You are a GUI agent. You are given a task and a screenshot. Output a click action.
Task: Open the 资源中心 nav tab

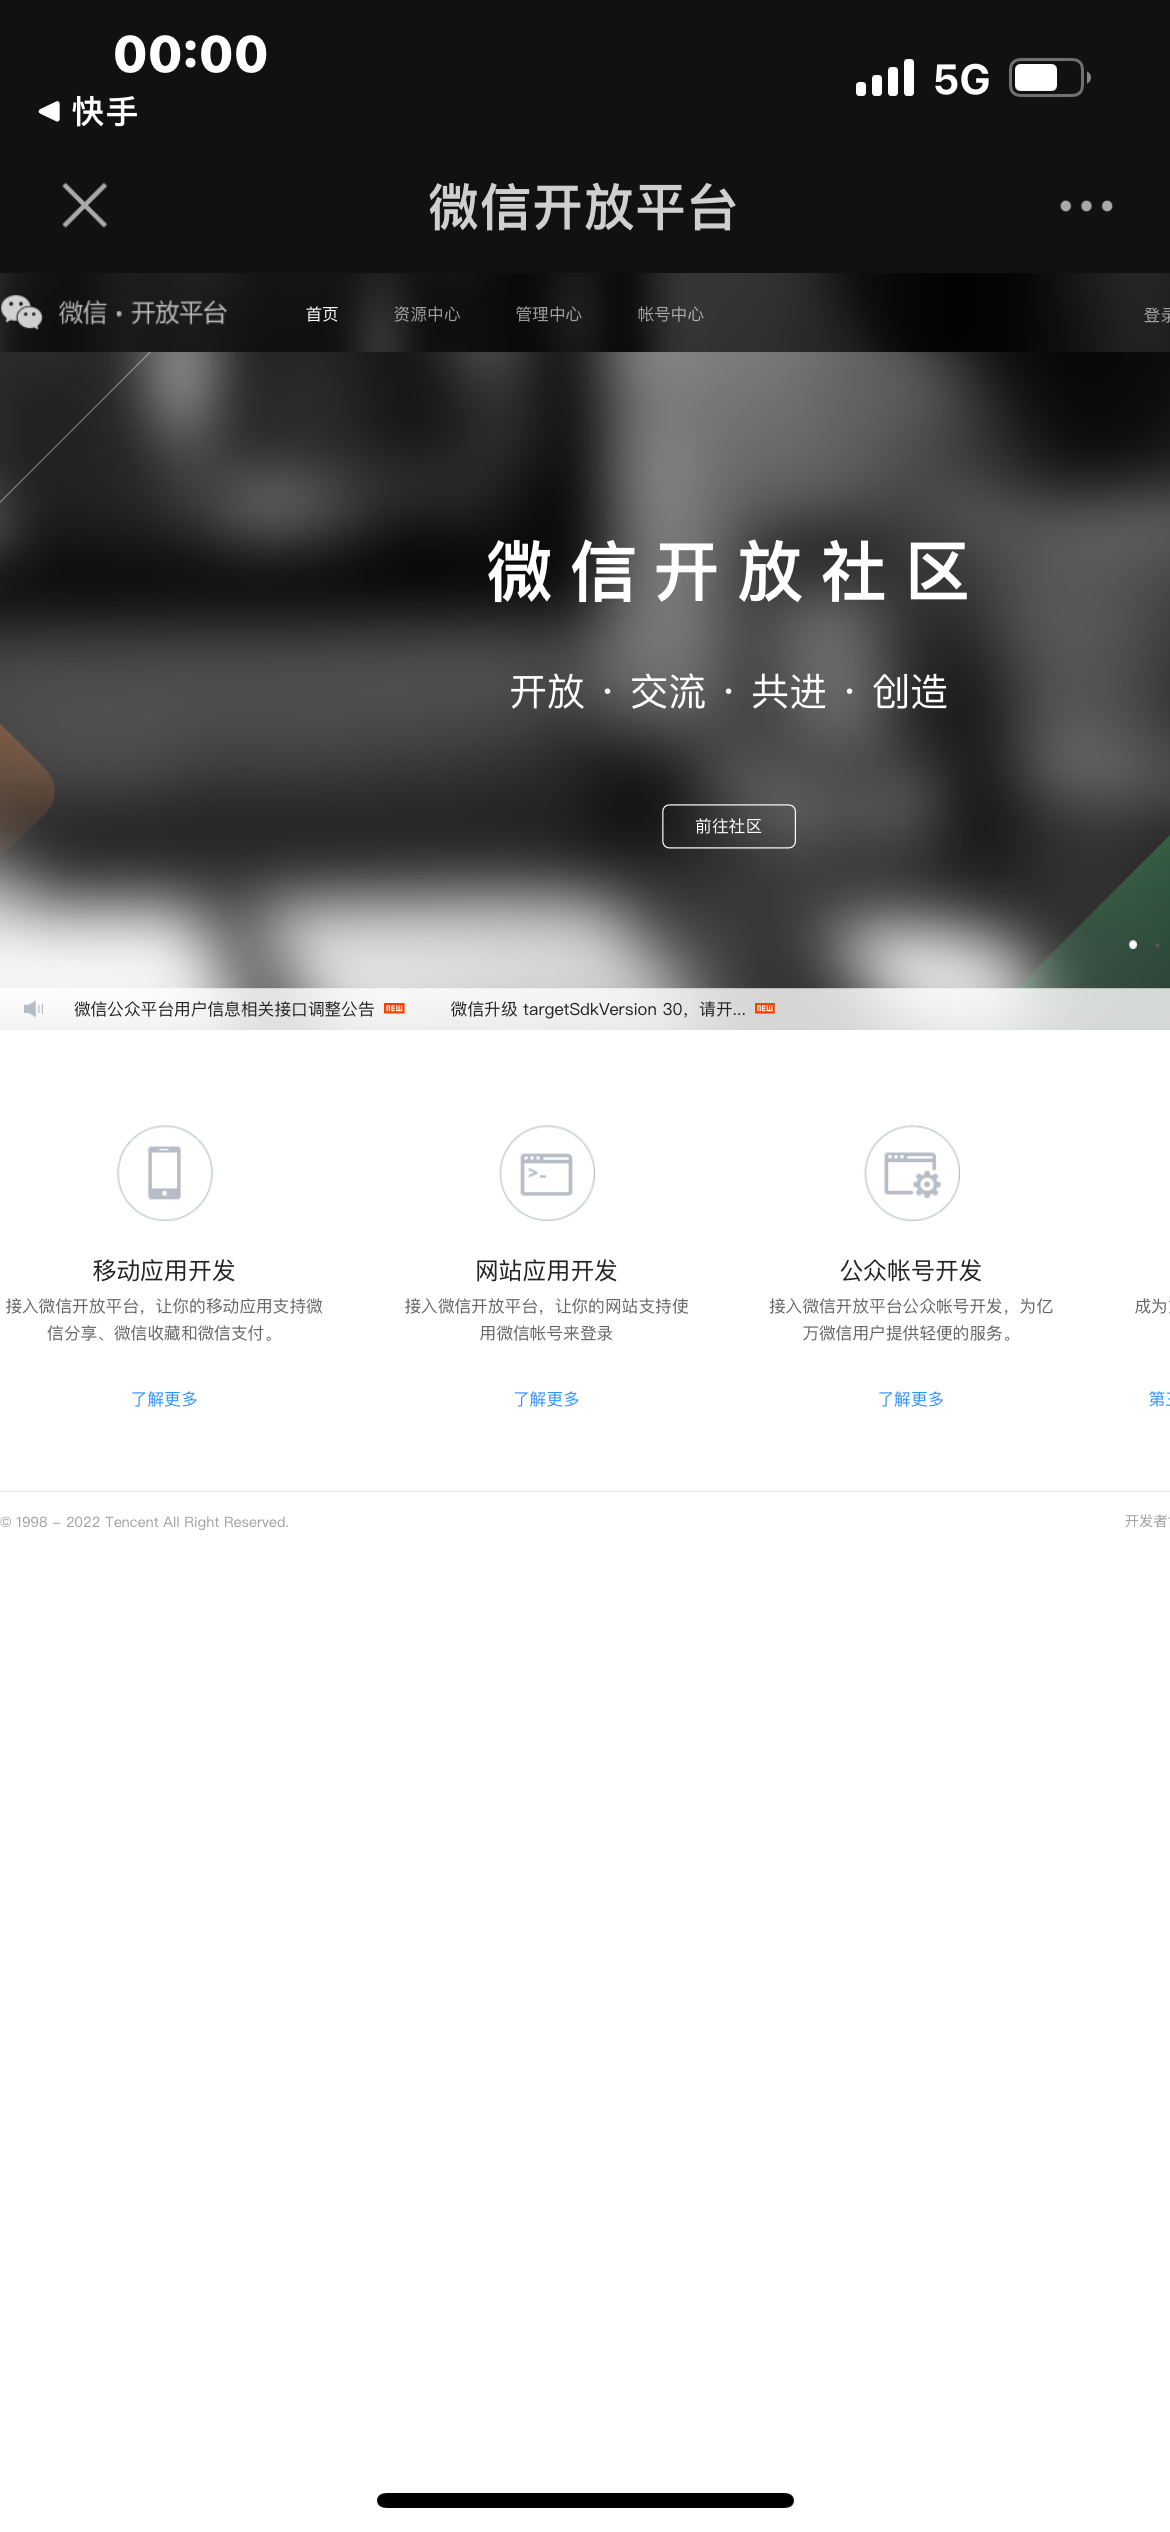(427, 314)
